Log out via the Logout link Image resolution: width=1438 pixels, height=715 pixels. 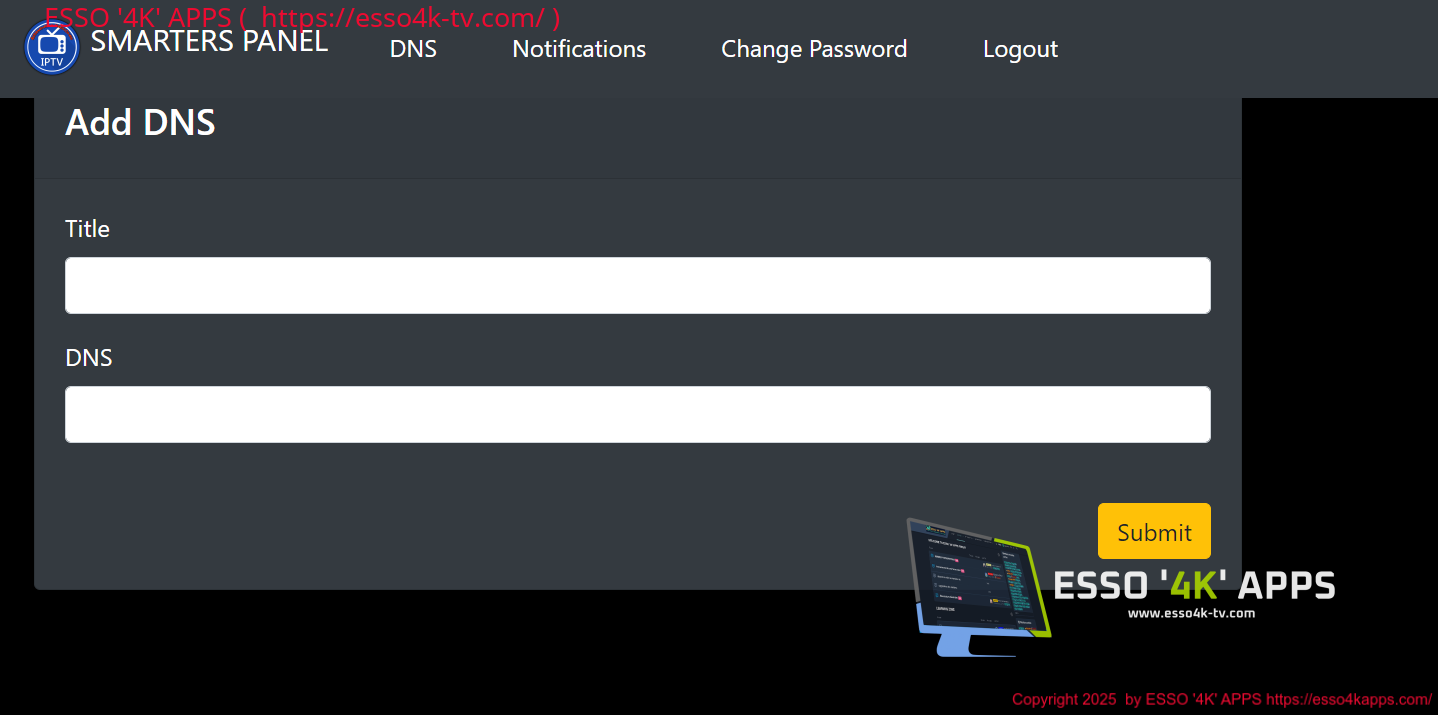click(1020, 49)
